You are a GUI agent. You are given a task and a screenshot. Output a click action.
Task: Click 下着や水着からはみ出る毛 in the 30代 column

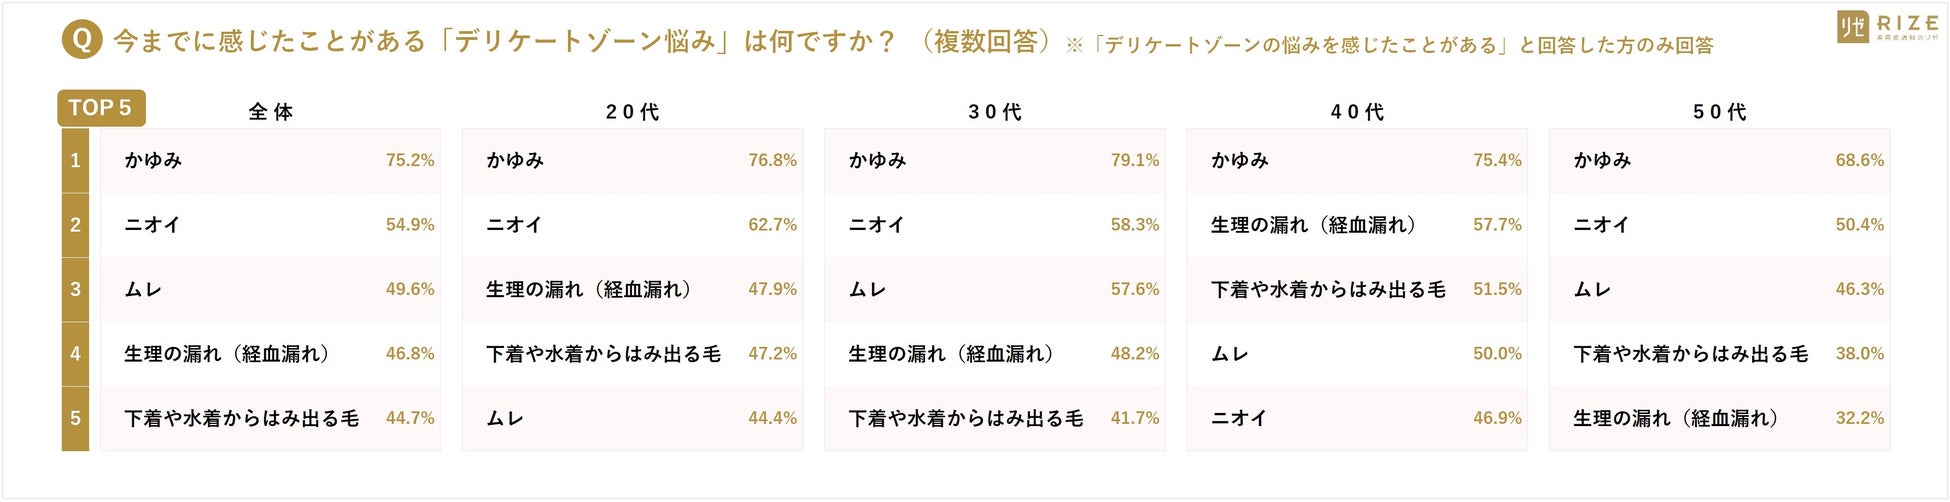click(x=965, y=418)
